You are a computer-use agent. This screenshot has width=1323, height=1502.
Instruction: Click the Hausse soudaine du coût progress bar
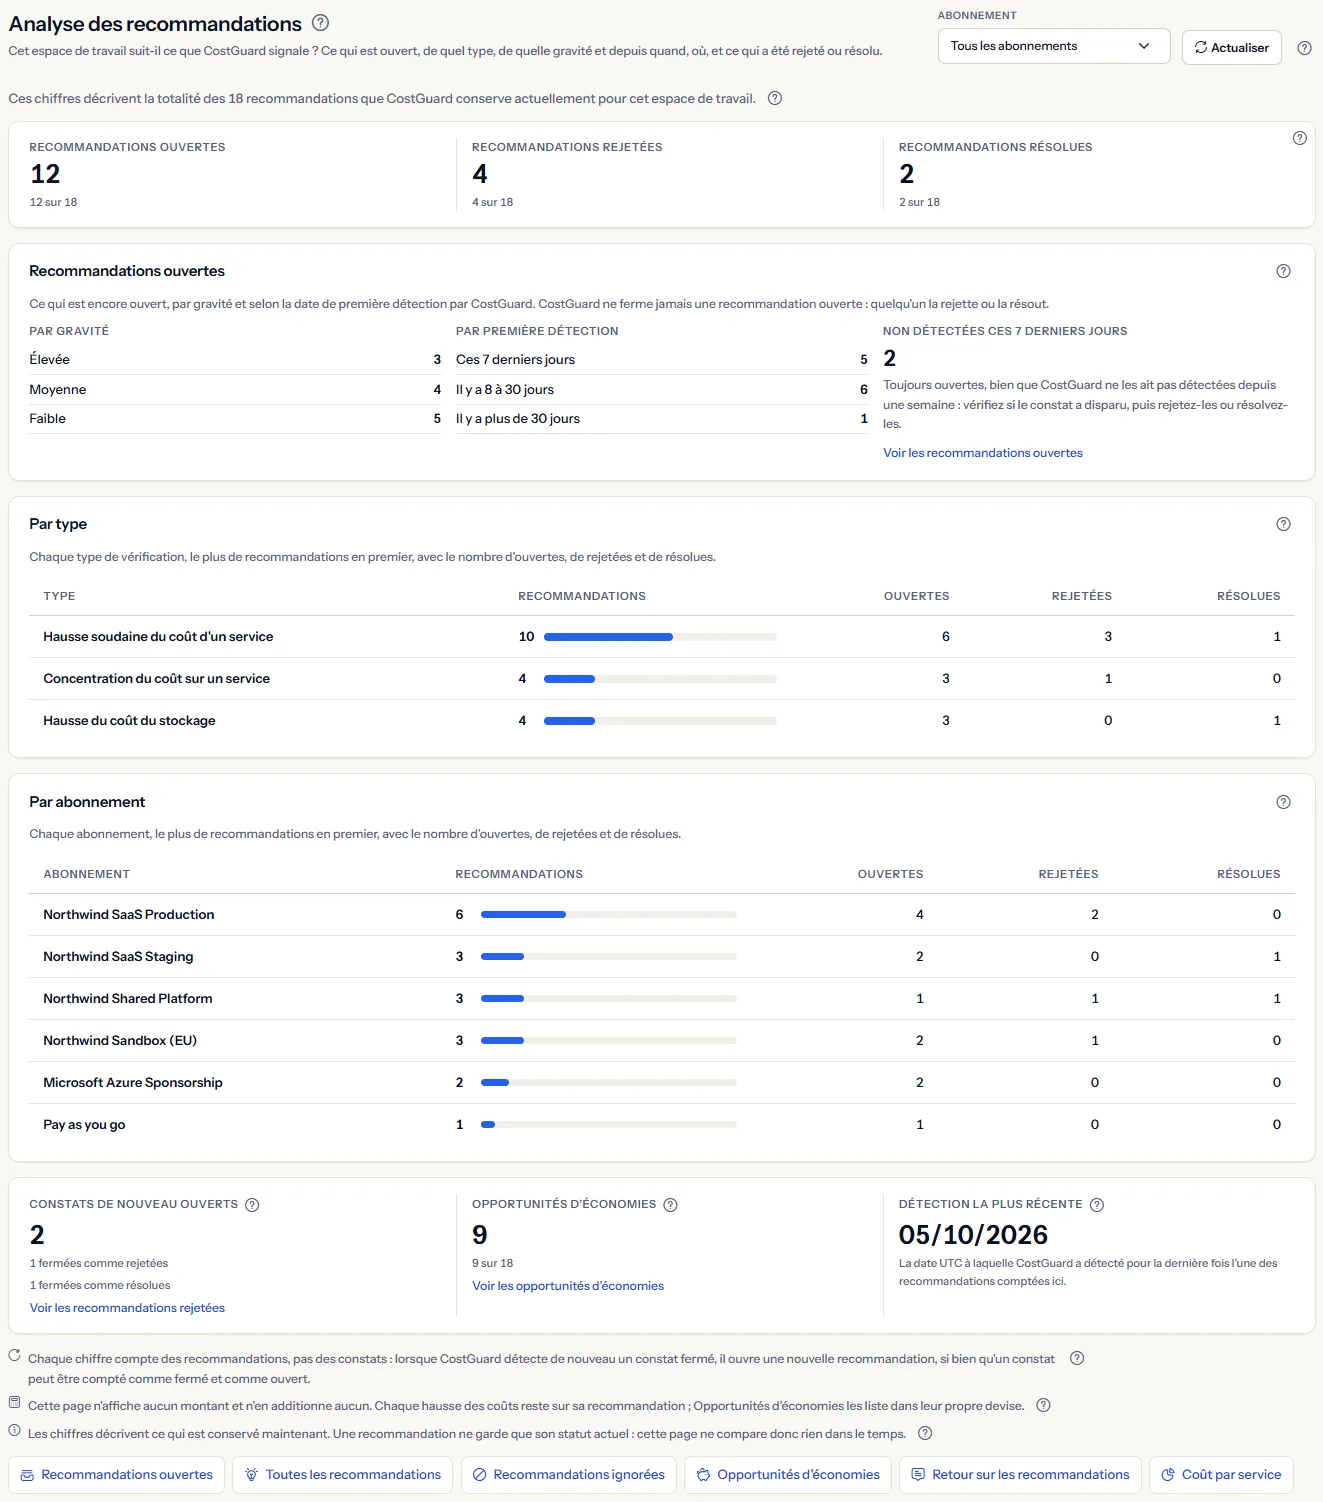(660, 637)
